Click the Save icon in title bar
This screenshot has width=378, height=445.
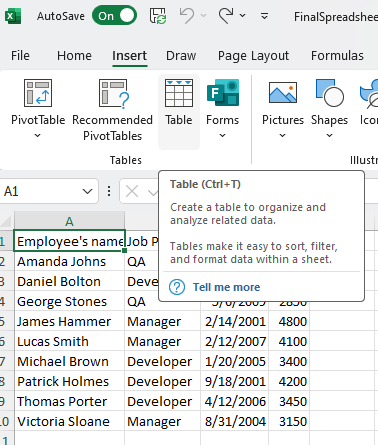coord(158,16)
